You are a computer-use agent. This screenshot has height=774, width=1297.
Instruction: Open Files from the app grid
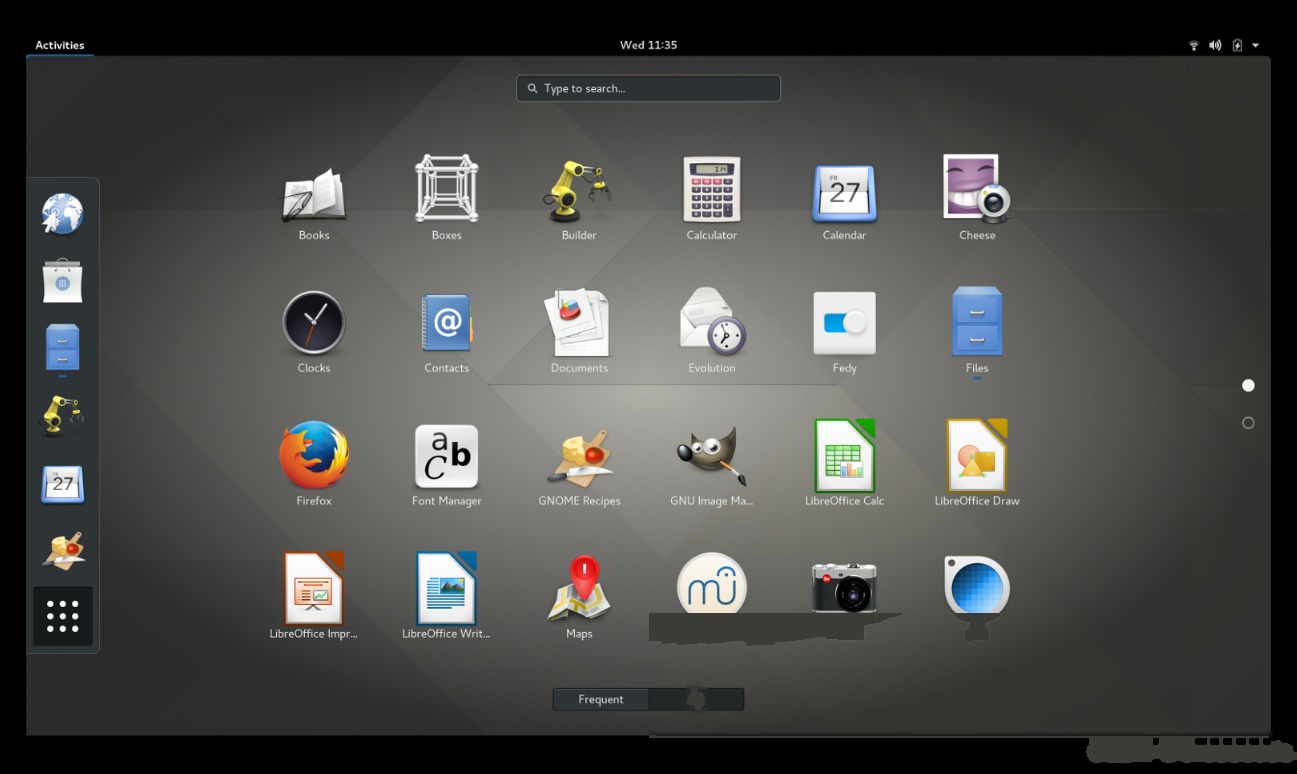[x=977, y=320]
